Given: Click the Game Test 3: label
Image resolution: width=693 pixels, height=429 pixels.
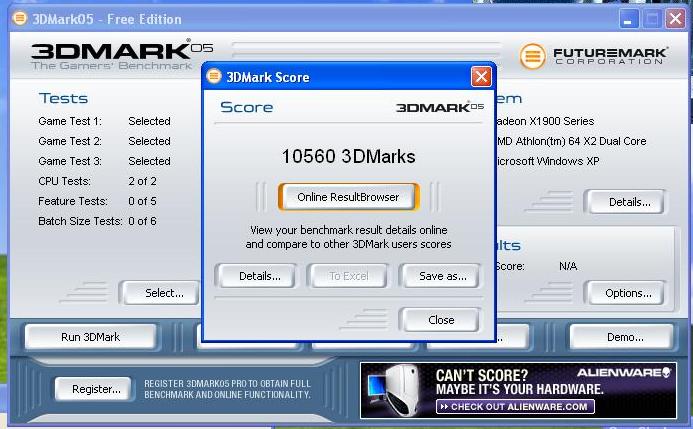Looking at the screenshot, I should click(70, 161).
